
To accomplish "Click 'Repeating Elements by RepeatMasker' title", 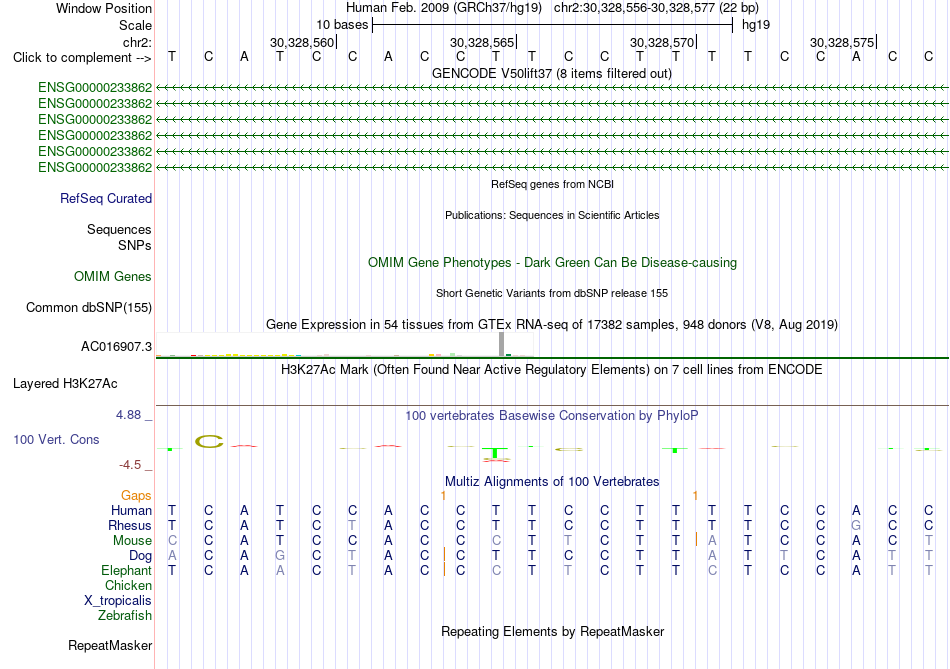I will (x=552, y=631).
